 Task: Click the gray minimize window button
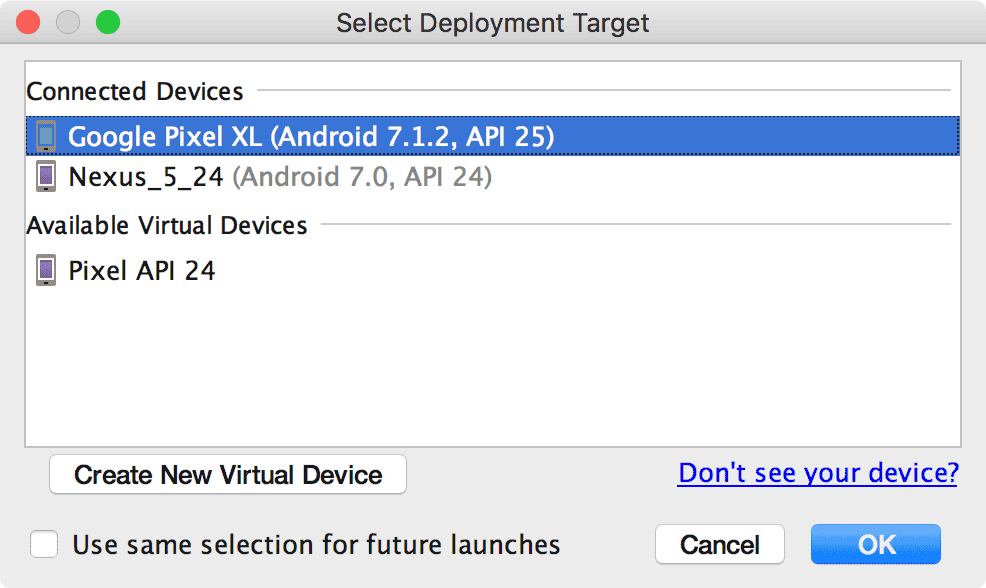[68, 22]
